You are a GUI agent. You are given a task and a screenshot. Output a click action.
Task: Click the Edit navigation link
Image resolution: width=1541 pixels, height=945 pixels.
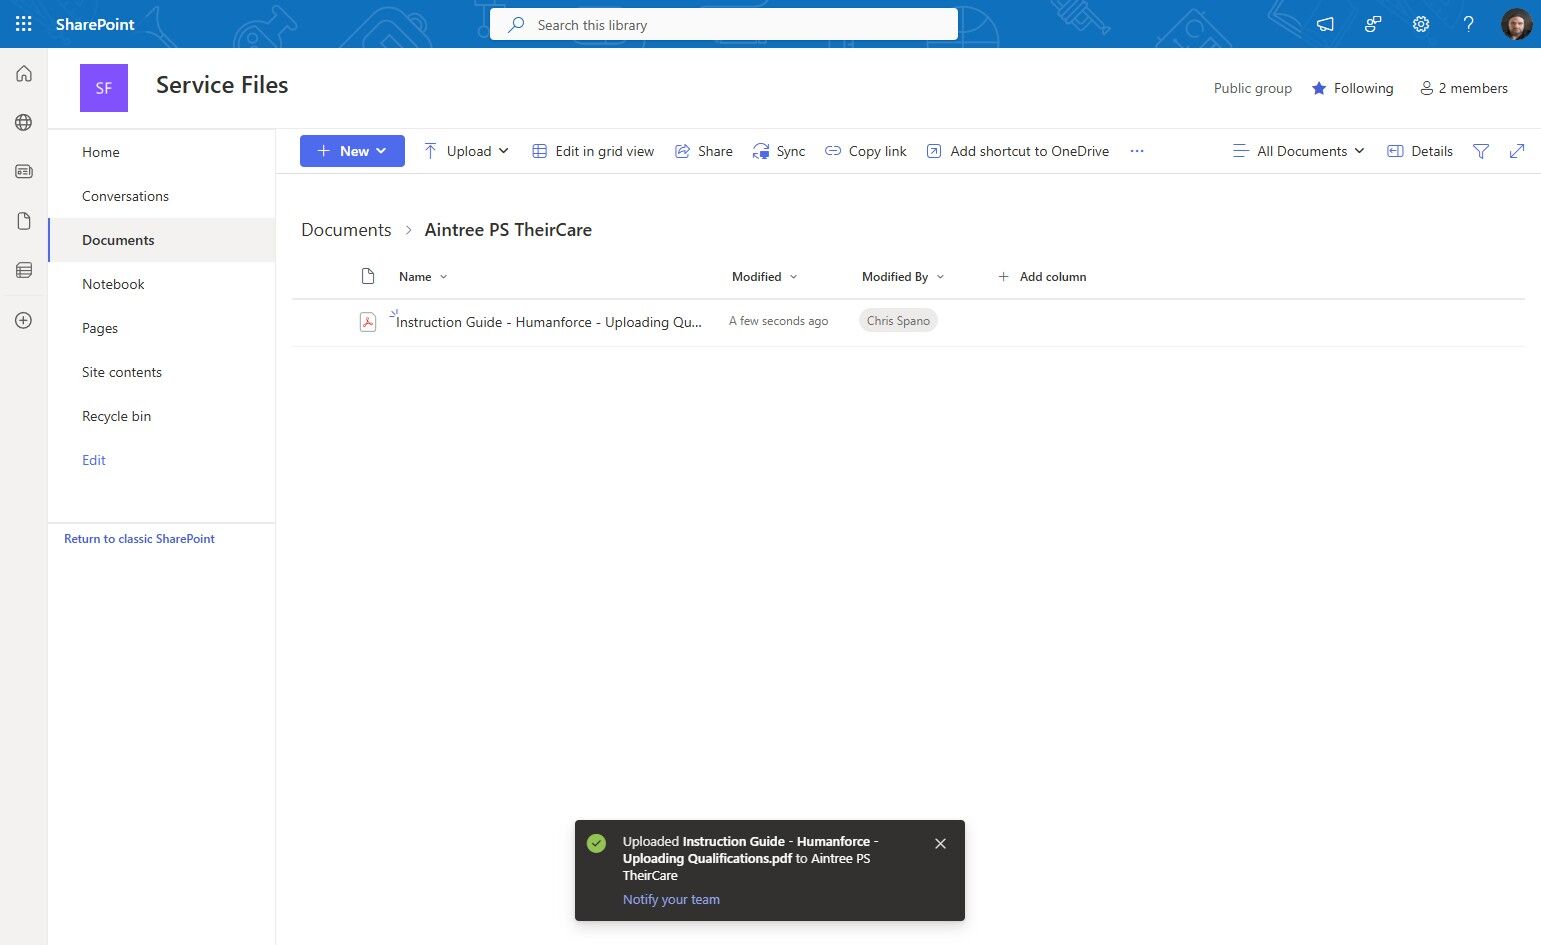94,460
